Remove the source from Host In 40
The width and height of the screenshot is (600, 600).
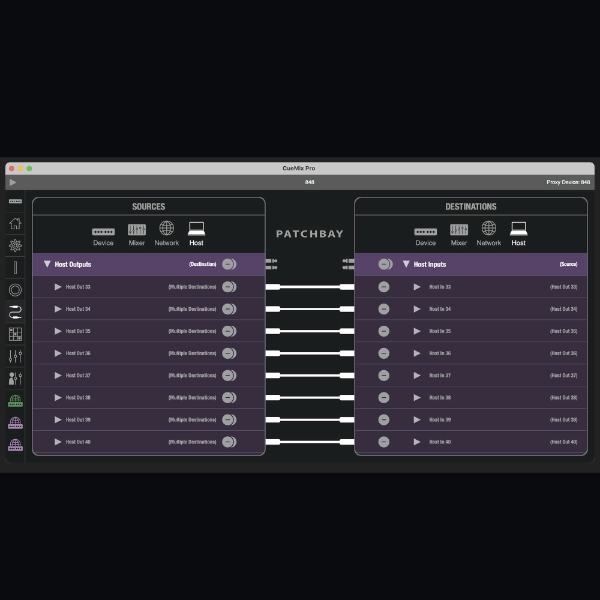pyautogui.click(x=384, y=442)
